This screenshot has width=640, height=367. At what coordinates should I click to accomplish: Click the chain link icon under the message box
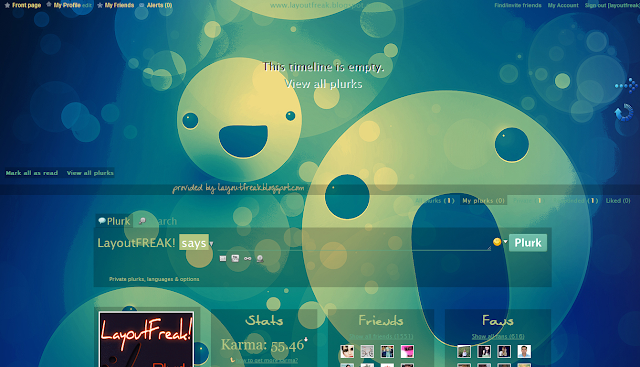(248, 258)
